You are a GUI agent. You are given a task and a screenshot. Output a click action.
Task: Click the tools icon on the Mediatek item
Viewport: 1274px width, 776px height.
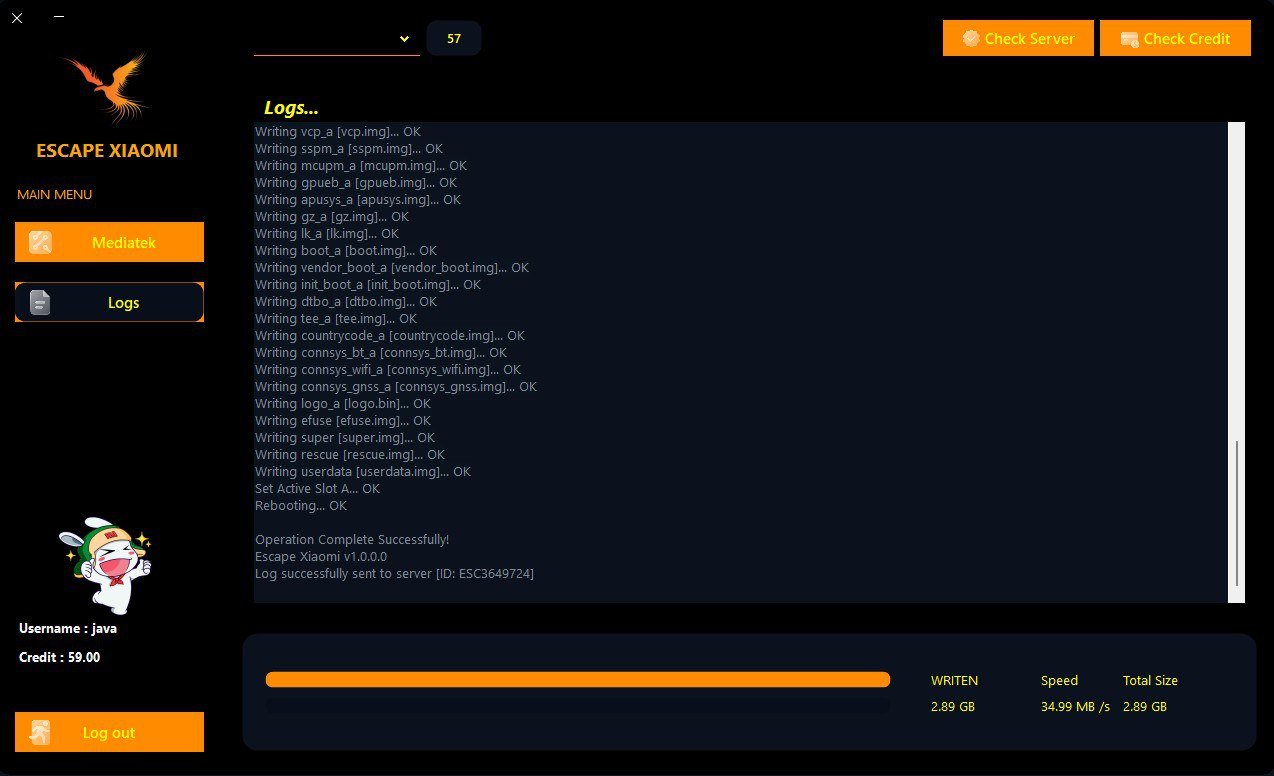[x=40, y=242]
